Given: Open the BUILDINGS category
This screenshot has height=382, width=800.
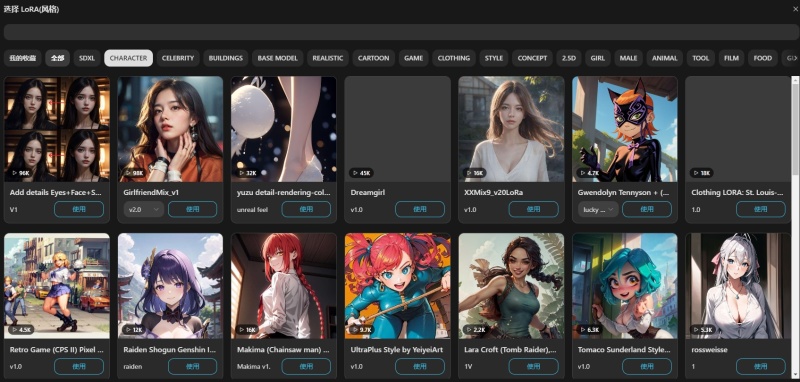Looking at the screenshot, I should (x=226, y=58).
